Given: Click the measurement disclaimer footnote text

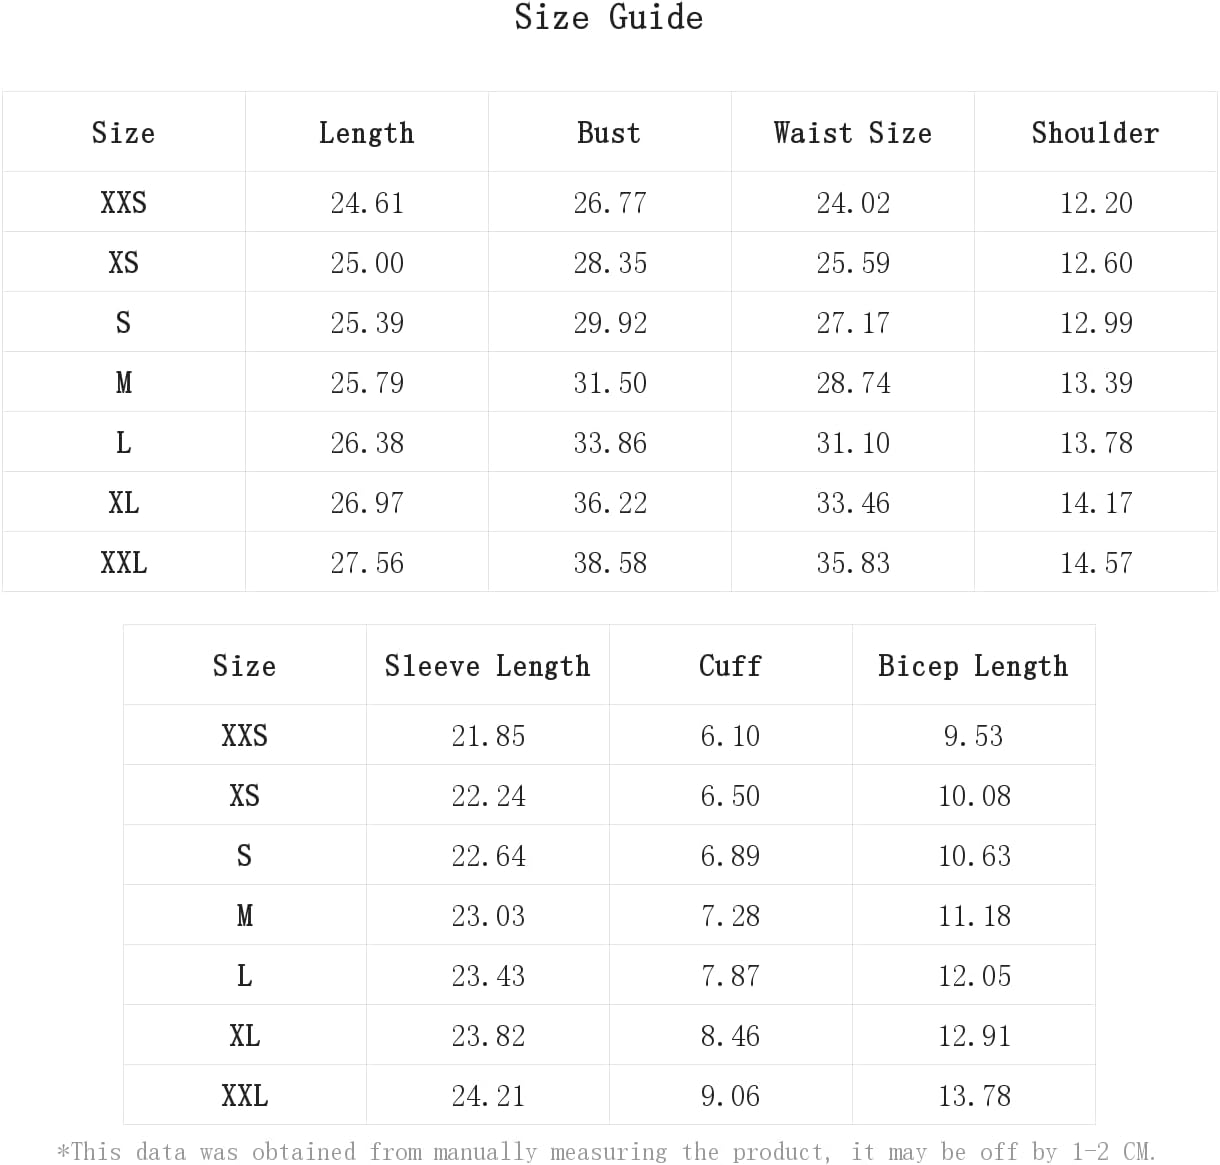Looking at the screenshot, I should tap(606, 1152).
